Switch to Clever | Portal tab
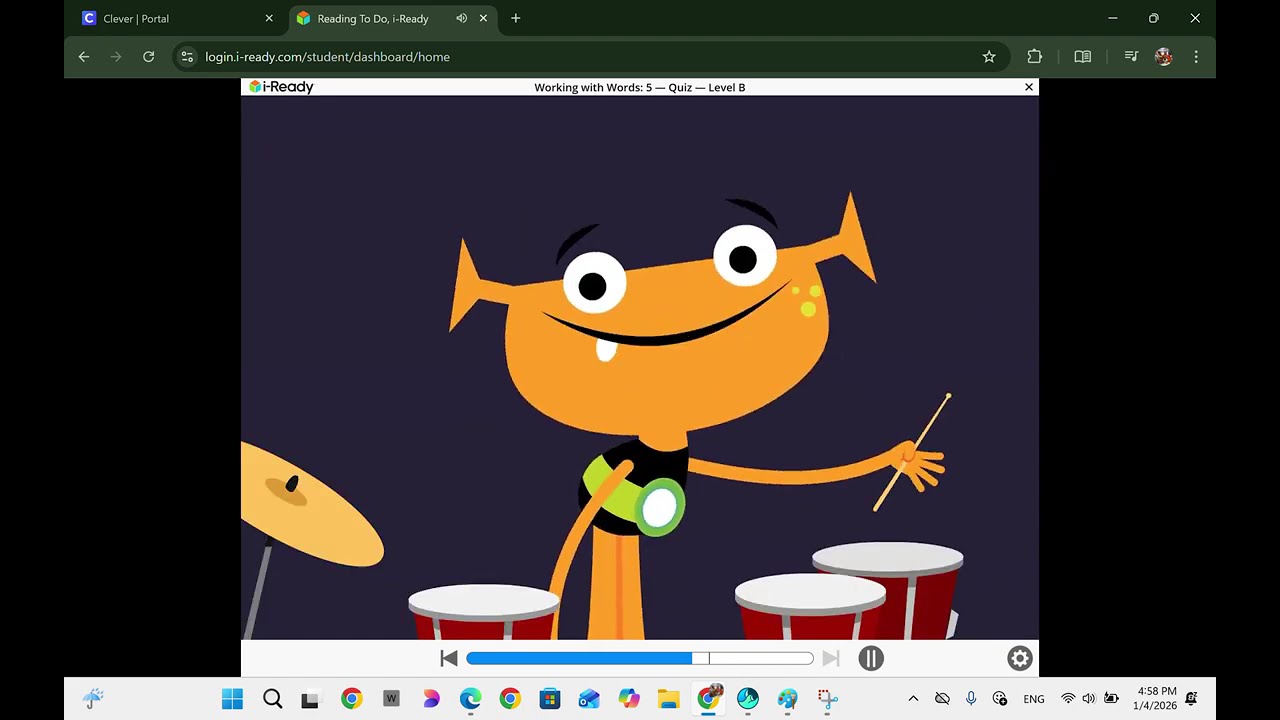This screenshot has width=1280, height=720. pos(177,18)
